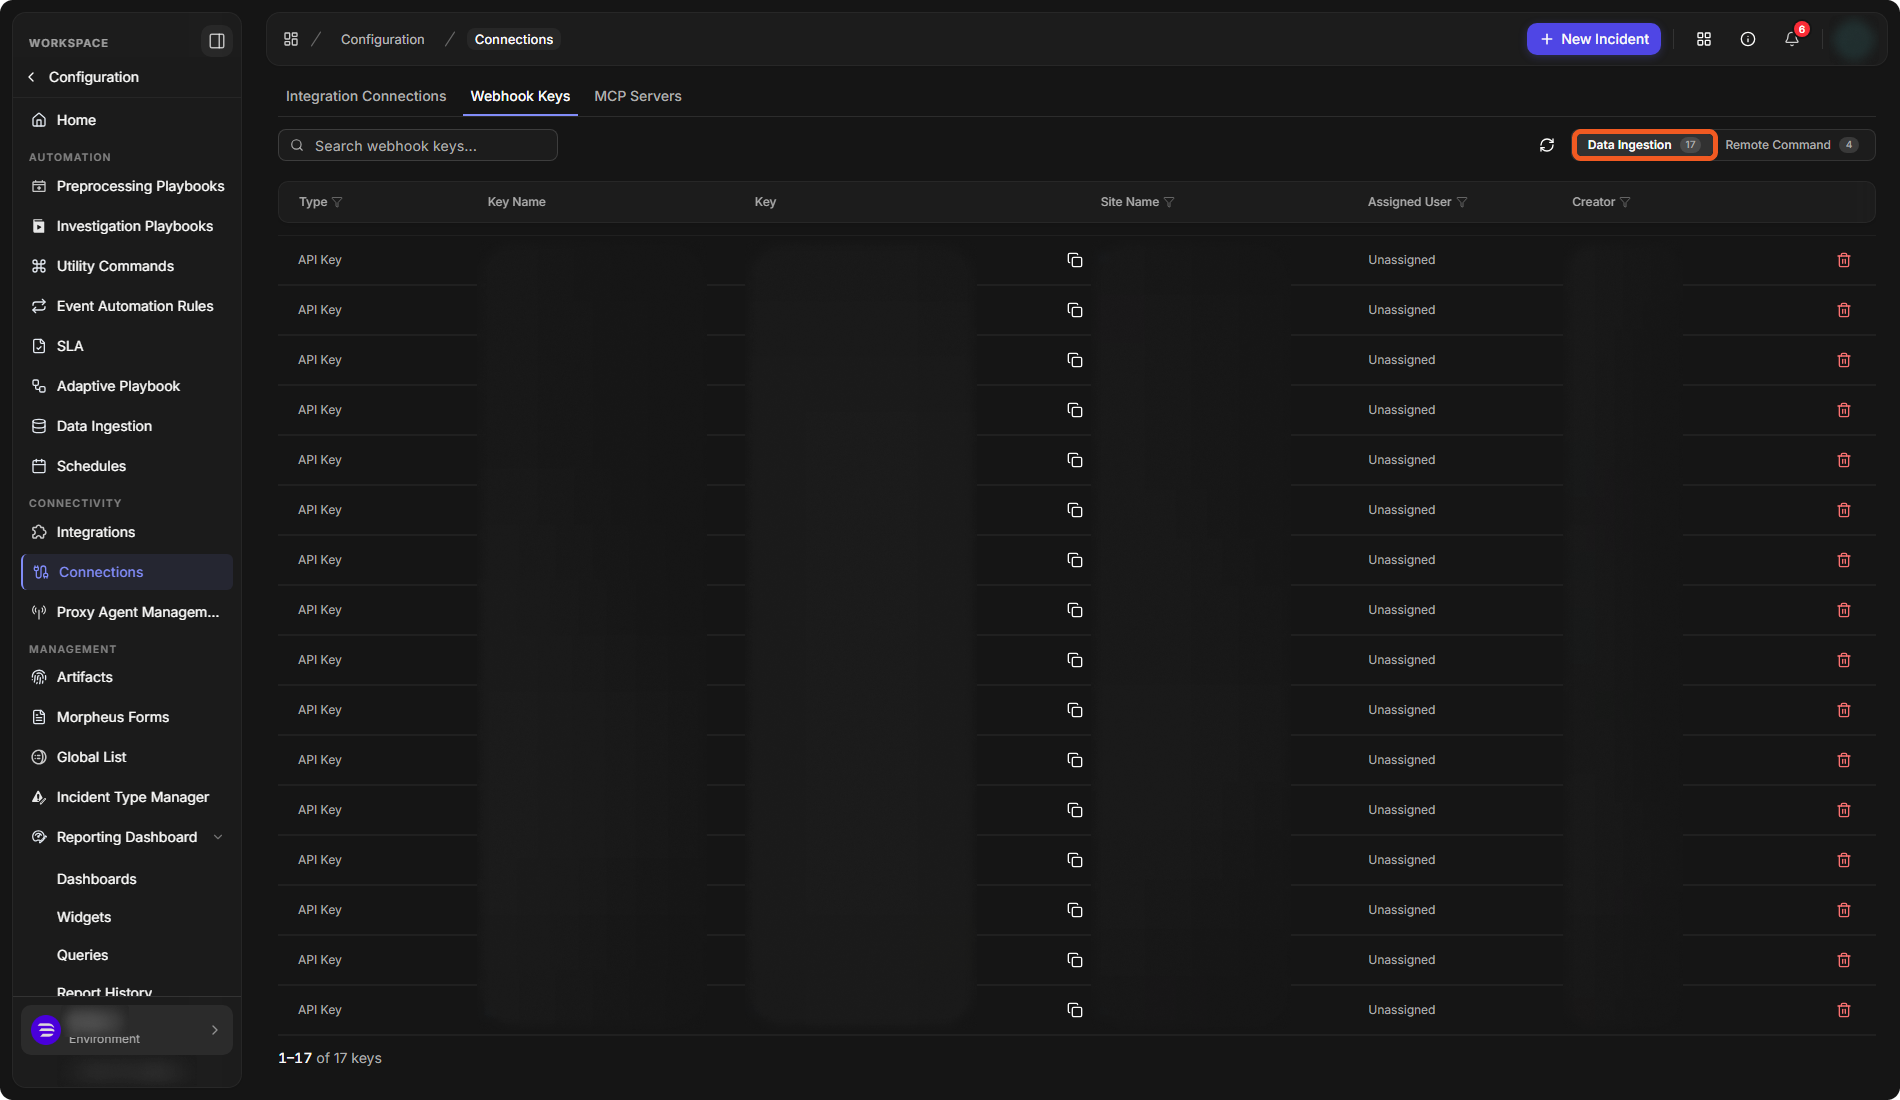Click the Search webhook keys field
Viewport: 1900px width, 1100px height.
(x=418, y=145)
